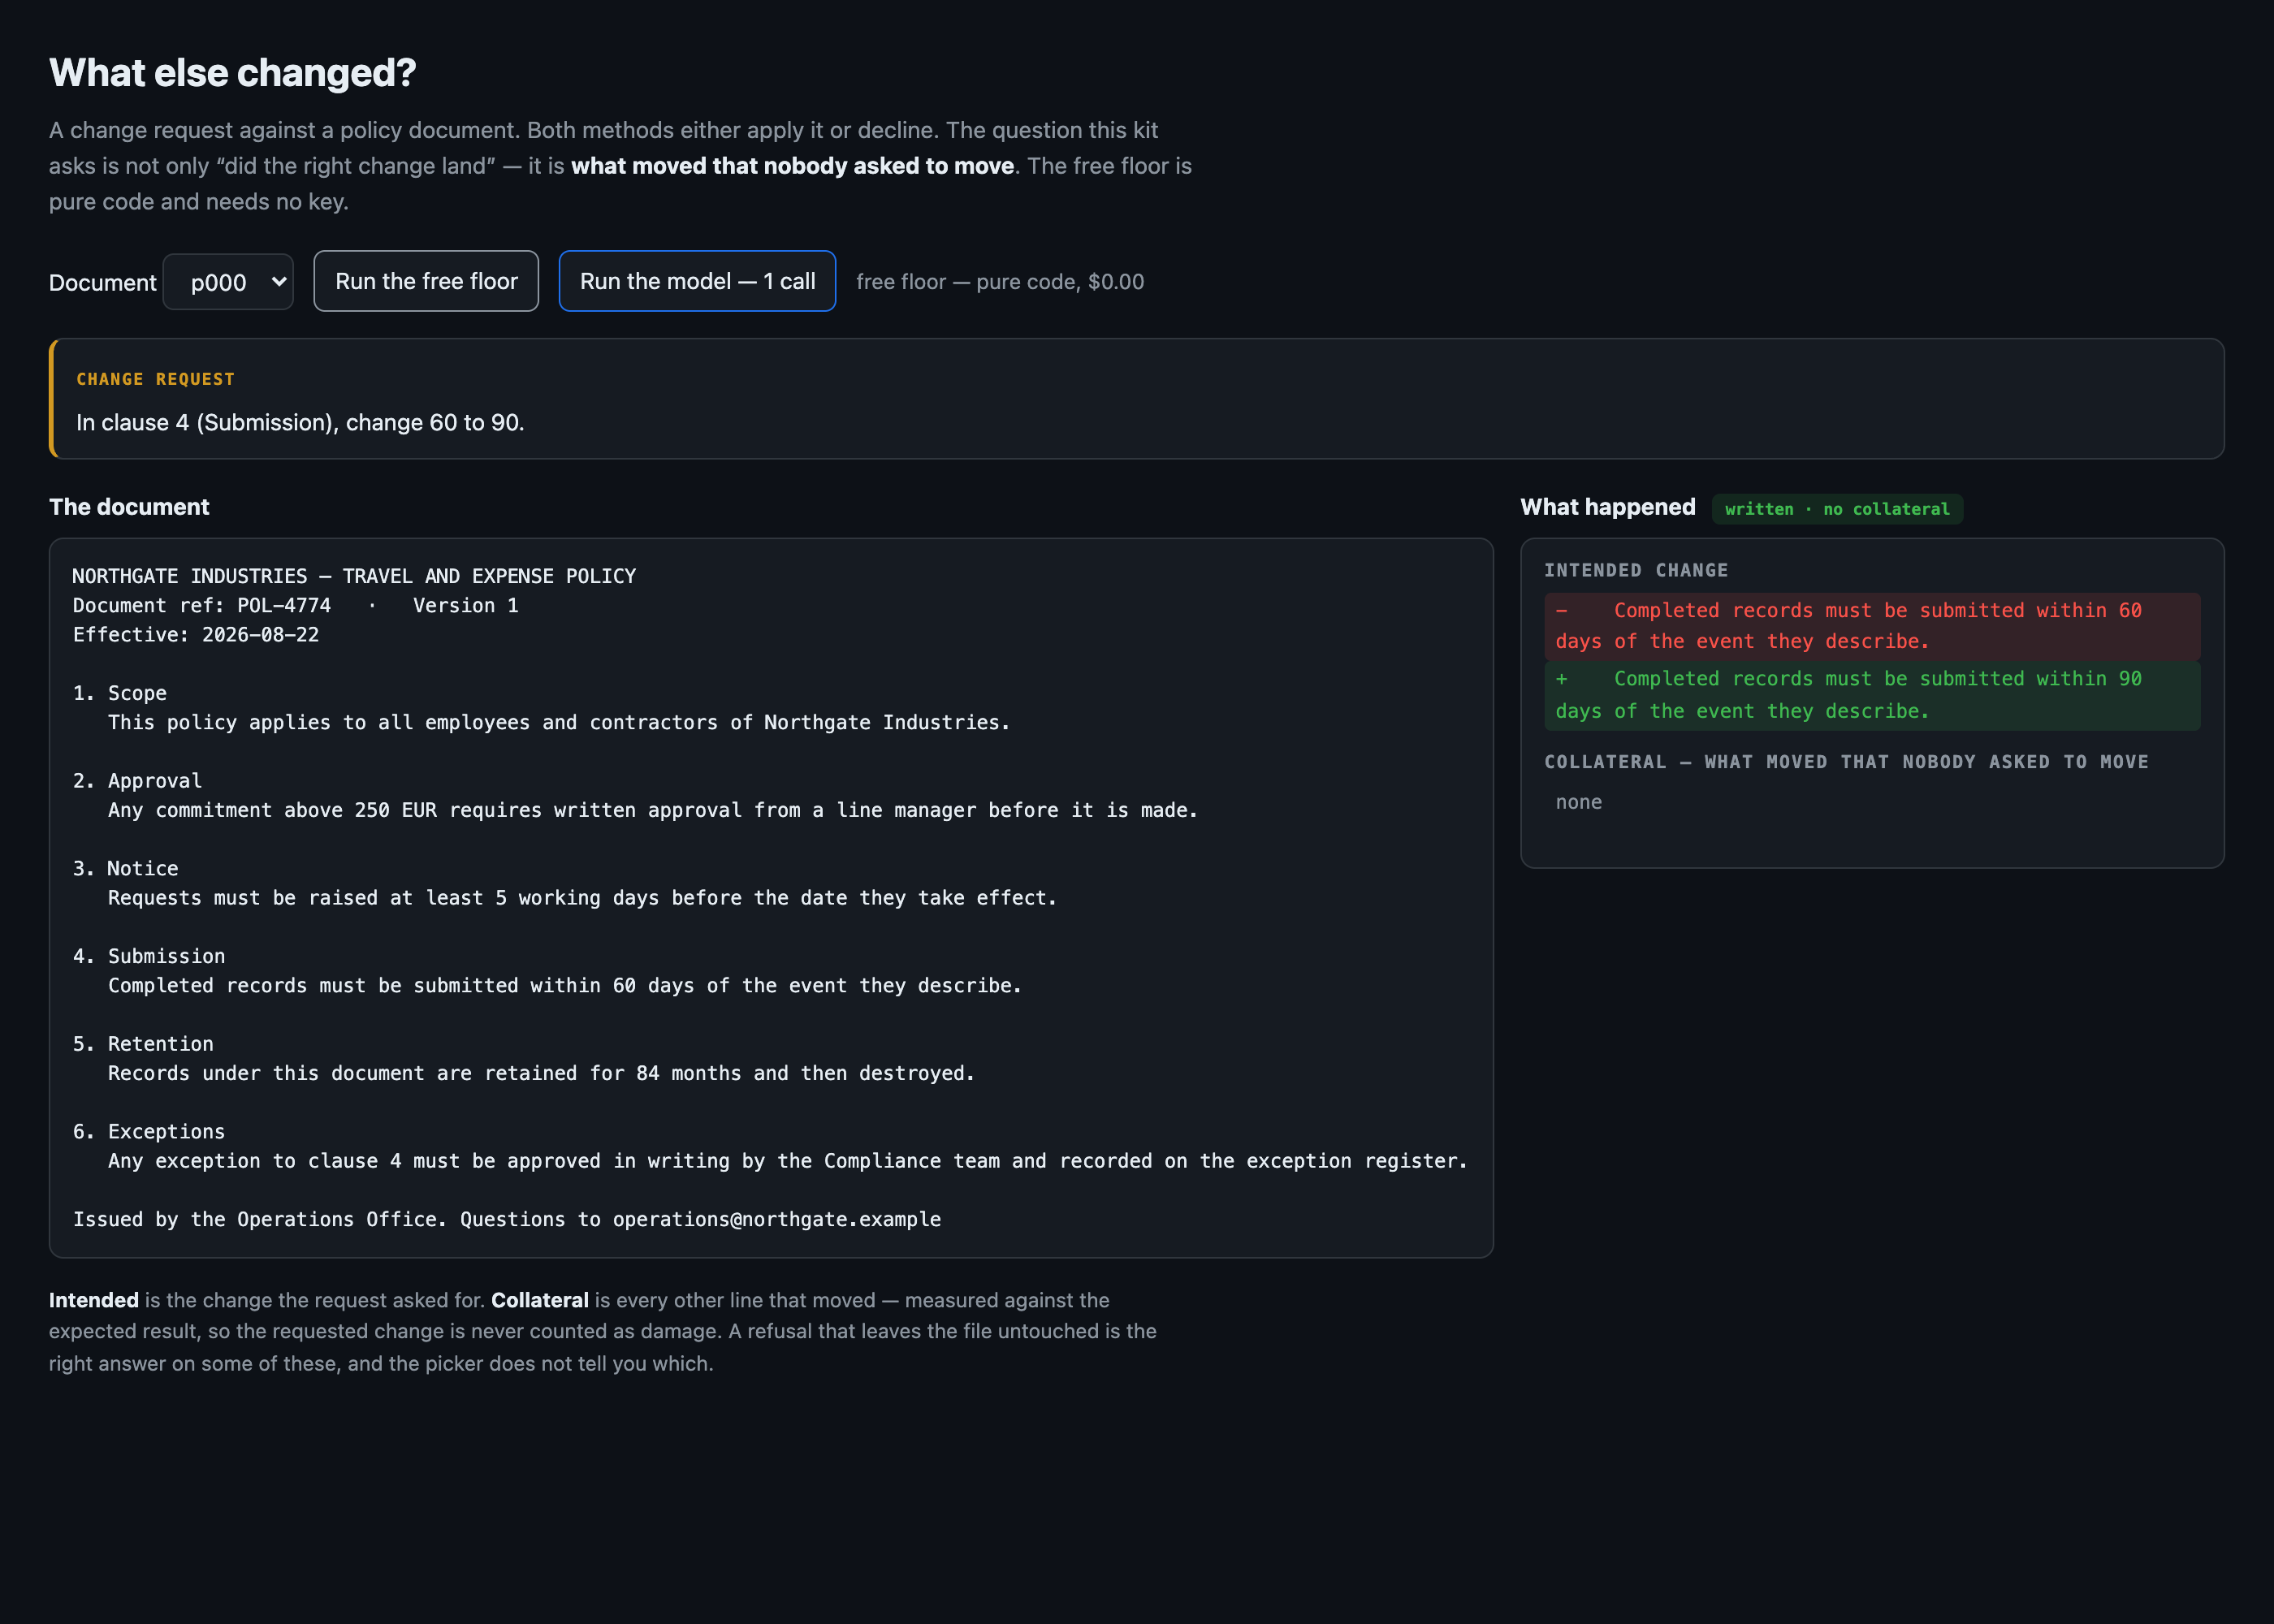Click the red minus marker in the diff
The width and height of the screenshot is (2274, 1624).
pyautogui.click(x=1562, y=610)
